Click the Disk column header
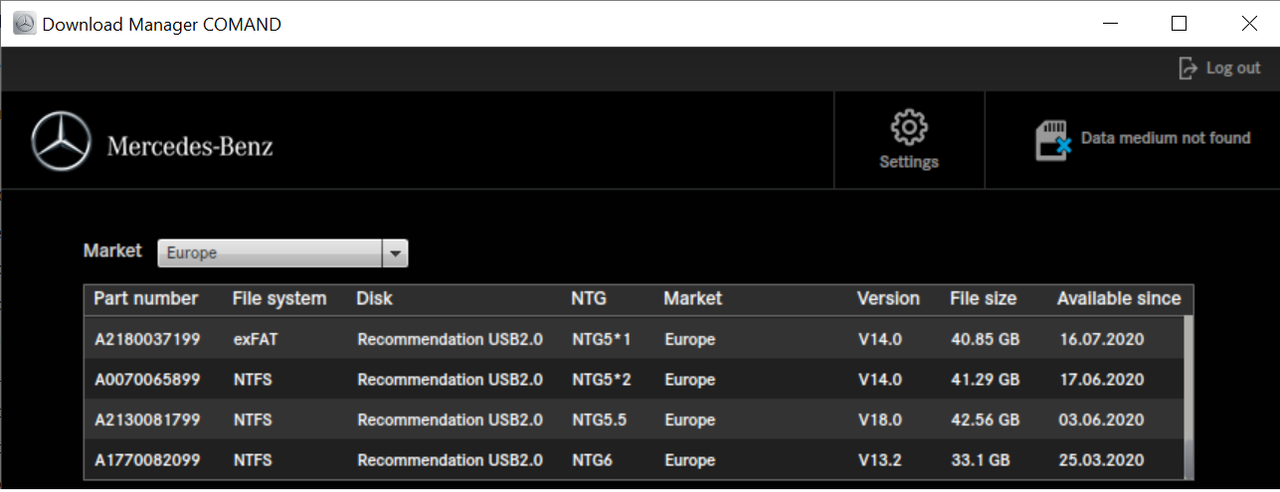This screenshot has height=492, width=1280. click(x=374, y=298)
